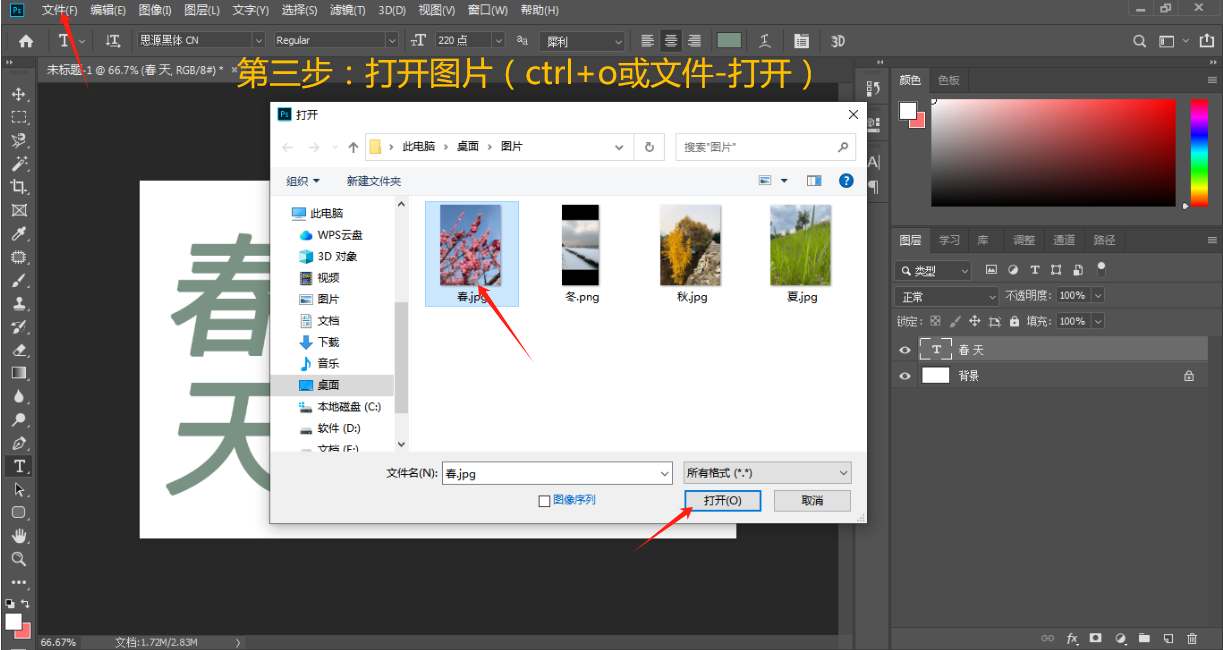This screenshot has width=1223, height=650.
Task: Open the font size dropdown 220 点
Action: 470,40
